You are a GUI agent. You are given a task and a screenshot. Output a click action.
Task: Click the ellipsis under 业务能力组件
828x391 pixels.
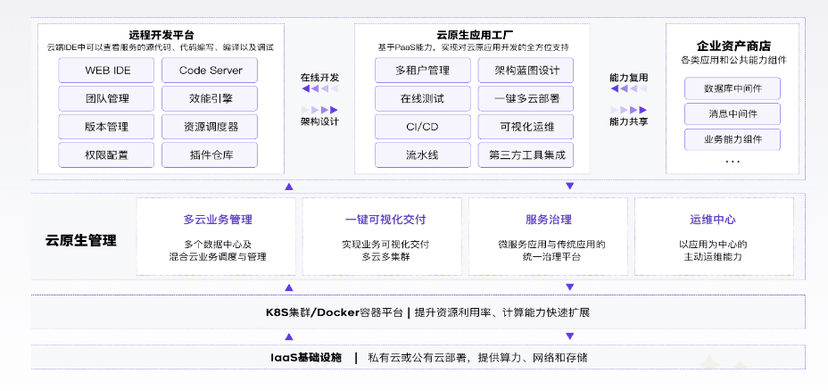pyautogui.click(x=732, y=161)
